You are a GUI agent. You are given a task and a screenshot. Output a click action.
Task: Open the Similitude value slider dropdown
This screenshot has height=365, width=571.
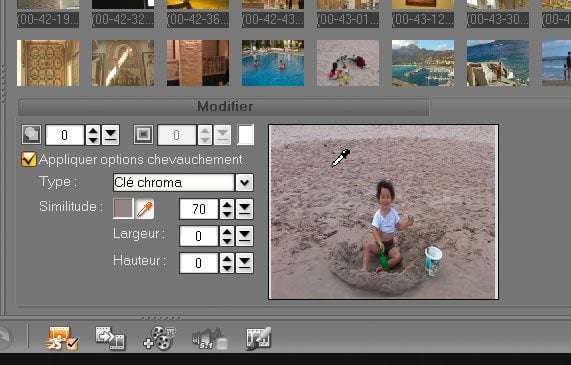click(x=244, y=209)
